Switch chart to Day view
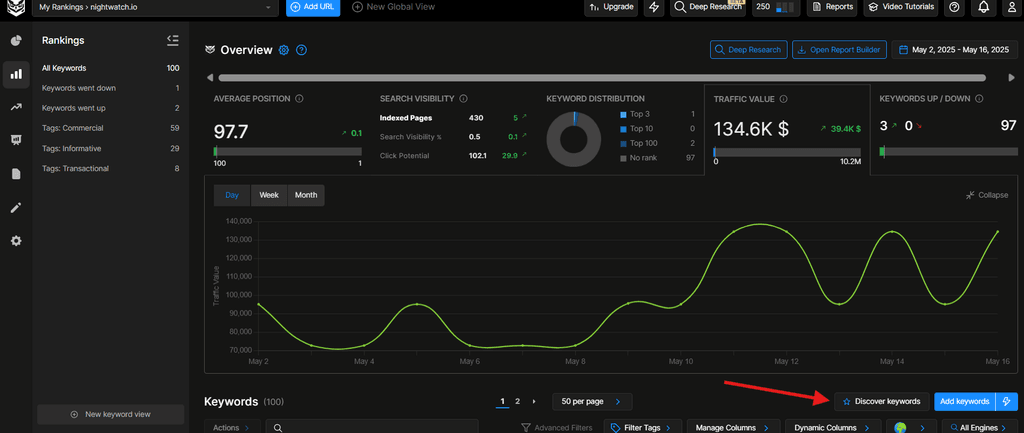Image resolution: width=1024 pixels, height=433 pixels. tap(232, 195)
